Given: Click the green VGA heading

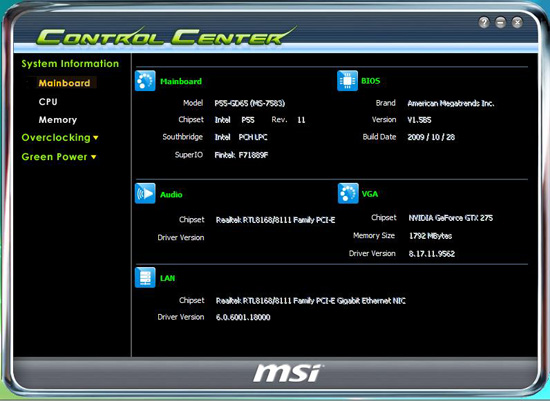Looking at the screenshot, I should click(x=370, y=194).
